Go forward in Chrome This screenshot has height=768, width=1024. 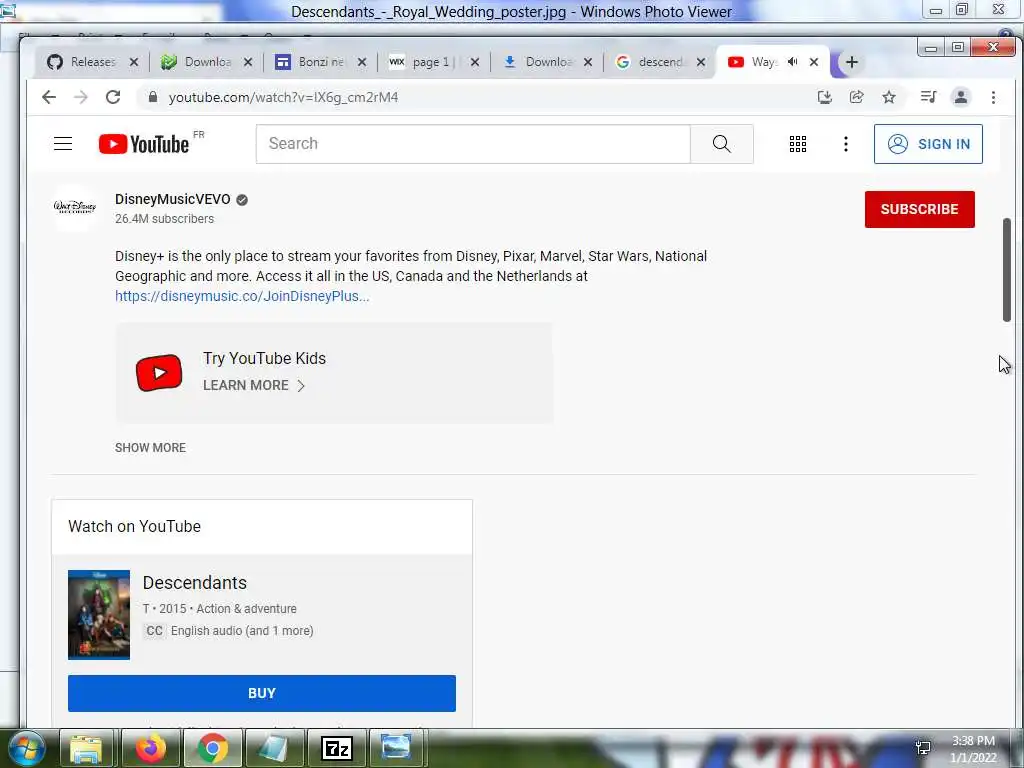pyautogui.click(x=81, y=97)
